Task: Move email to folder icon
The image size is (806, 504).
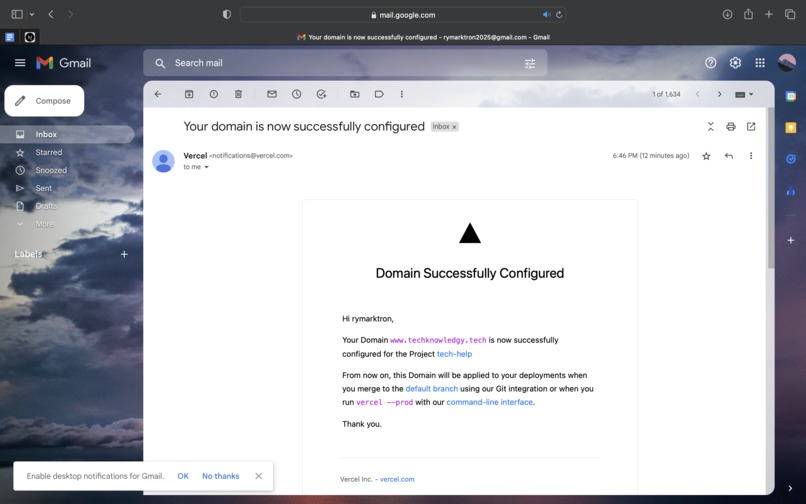Action: 355,94
